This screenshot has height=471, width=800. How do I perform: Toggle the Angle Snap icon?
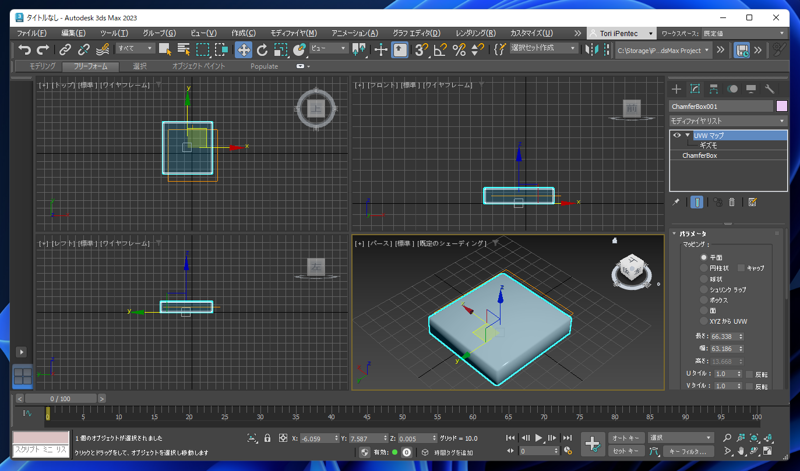(440, 49)
